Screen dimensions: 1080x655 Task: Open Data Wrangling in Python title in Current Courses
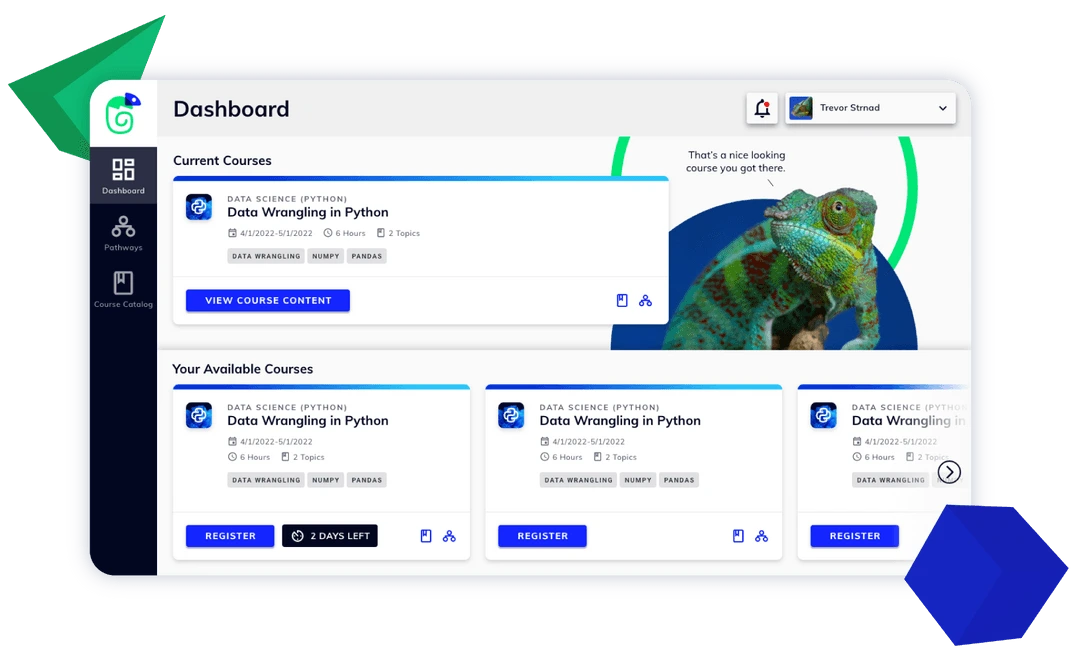pos(308,212)
